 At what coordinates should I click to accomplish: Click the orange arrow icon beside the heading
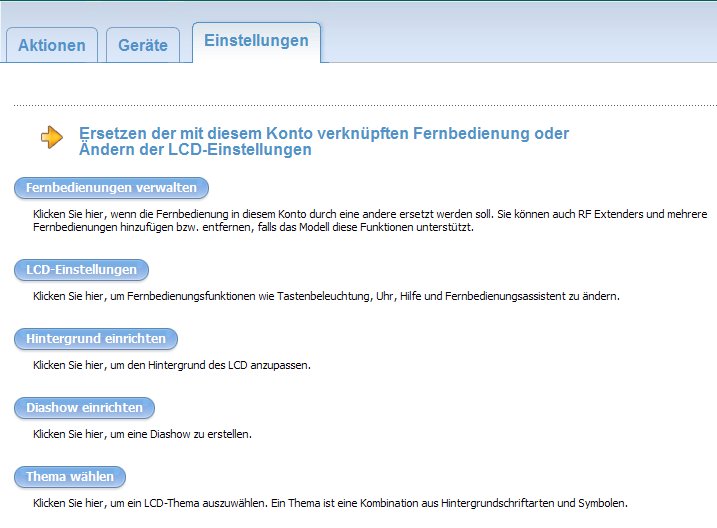[51, 138]
